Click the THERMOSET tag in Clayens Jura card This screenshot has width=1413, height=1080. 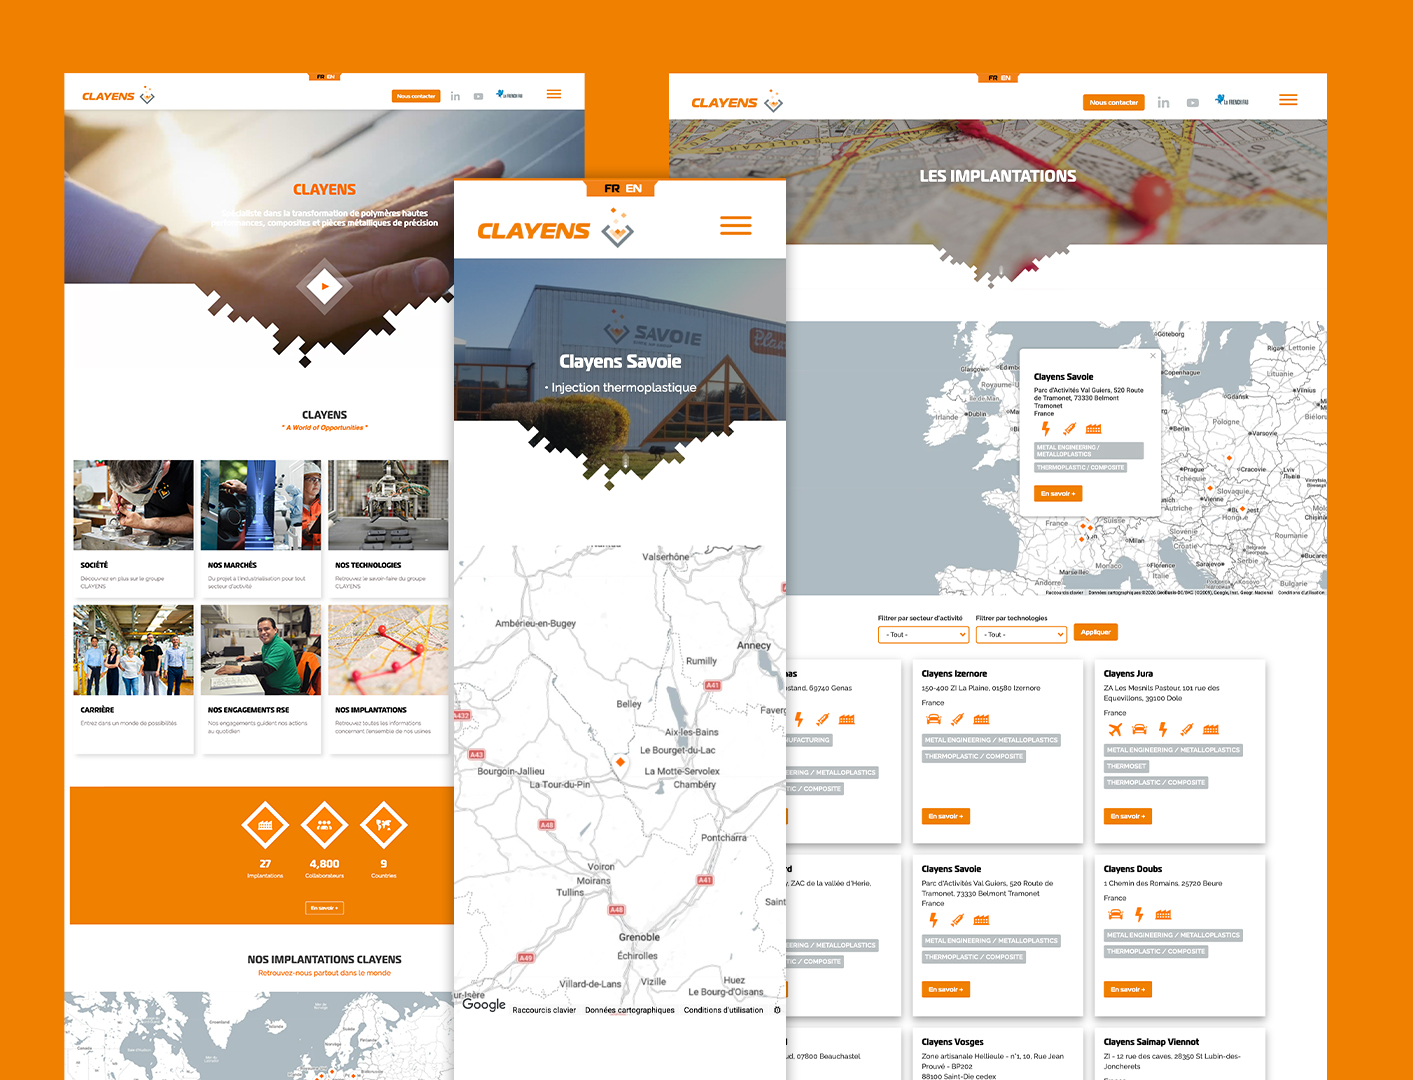click(1126, 766)
